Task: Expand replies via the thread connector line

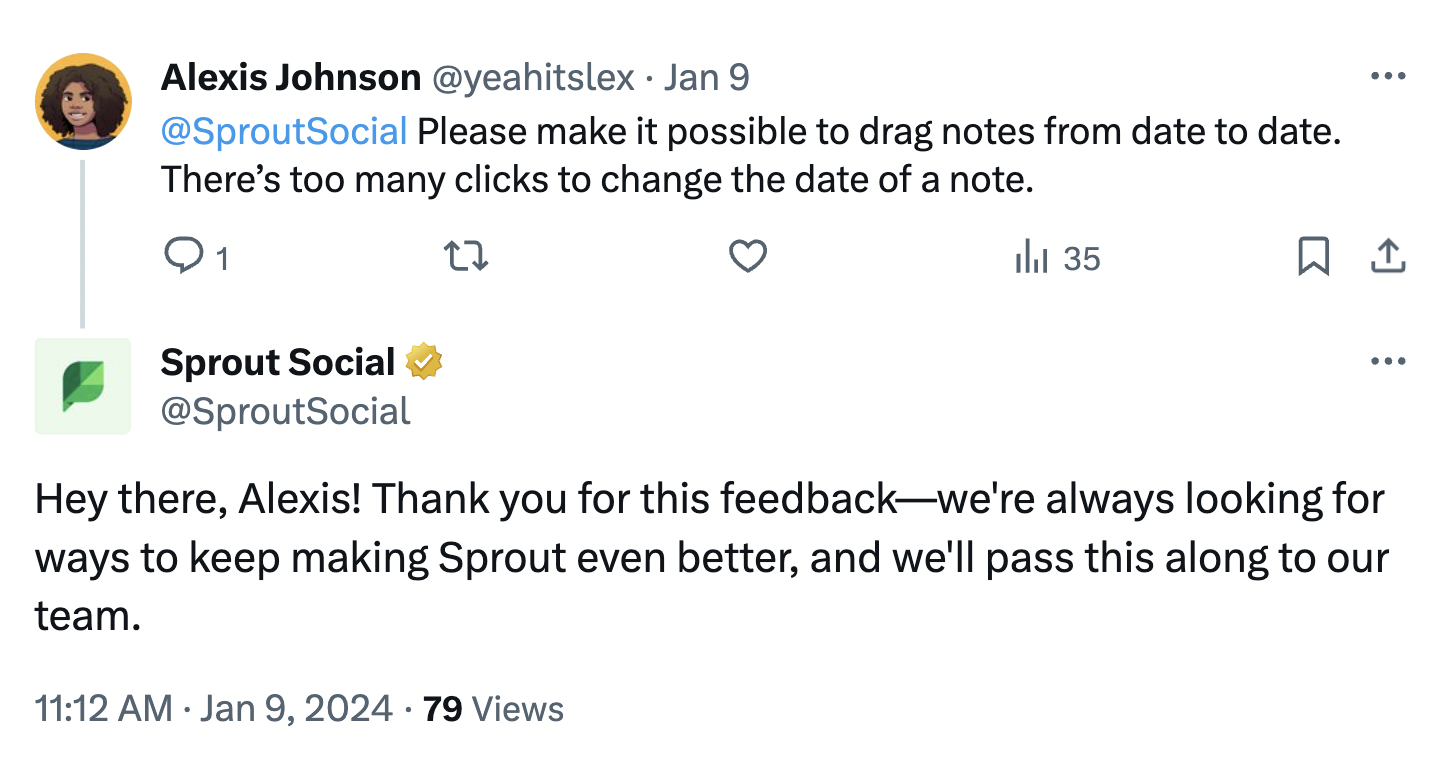Action: coord(84,240)
